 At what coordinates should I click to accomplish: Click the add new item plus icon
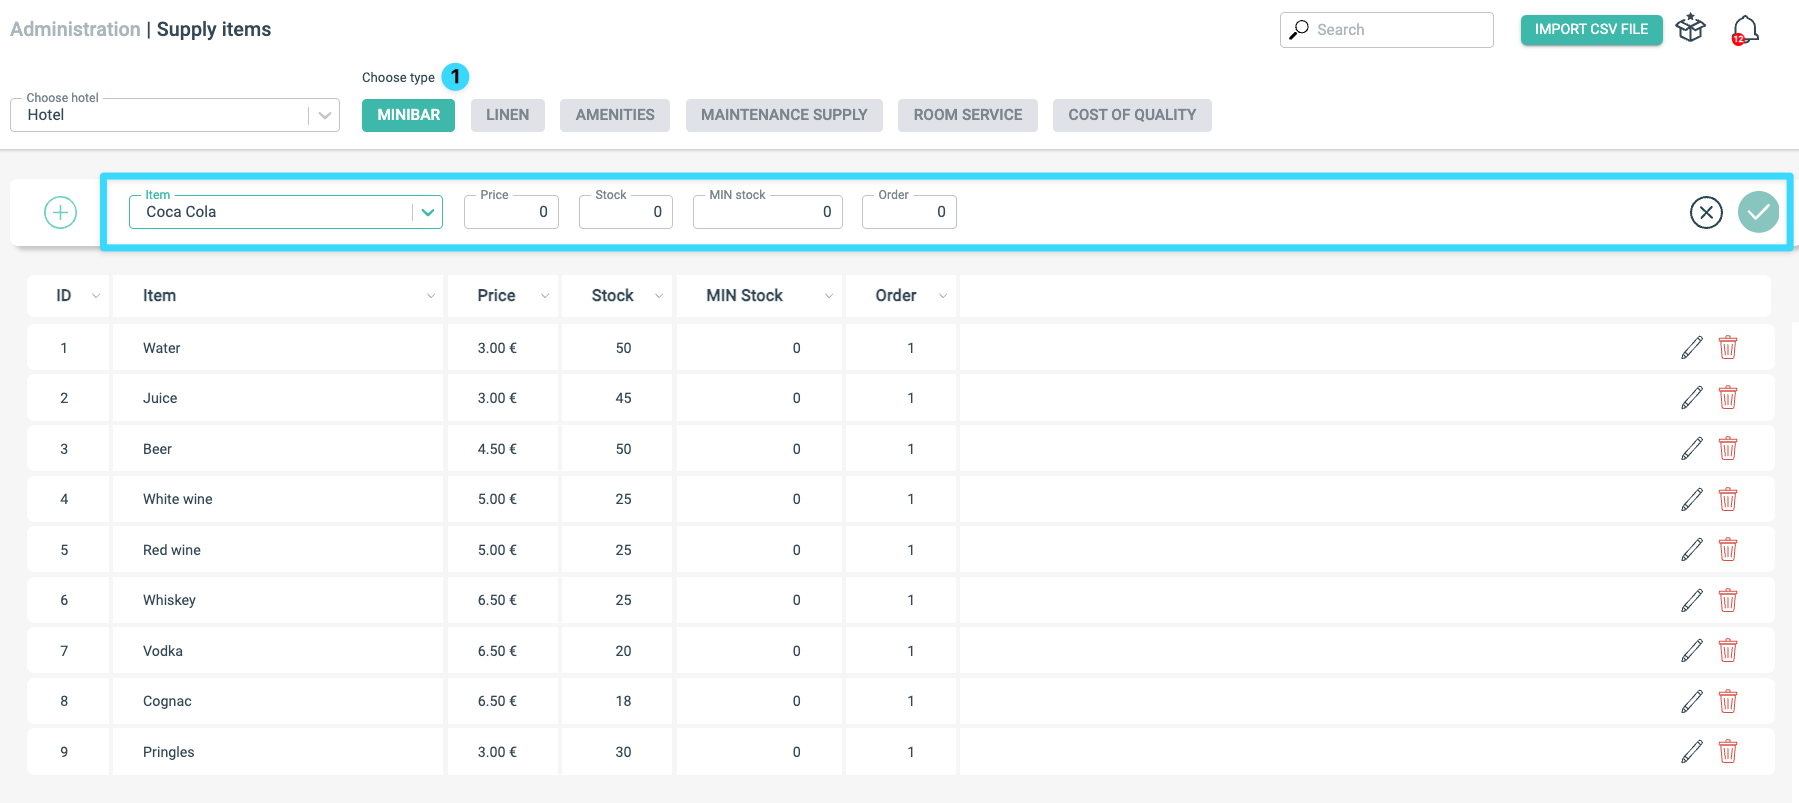(60, 212)
